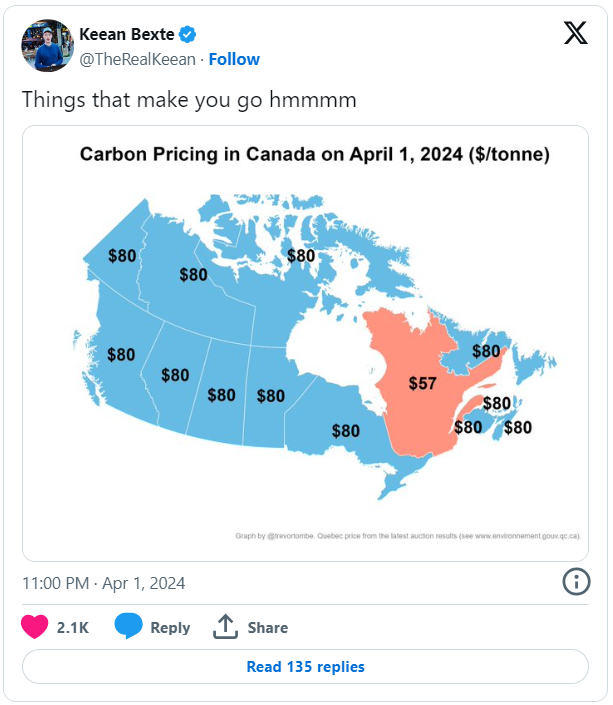Click the blue verified badge
613x705 pixels.
click(187, 34)
